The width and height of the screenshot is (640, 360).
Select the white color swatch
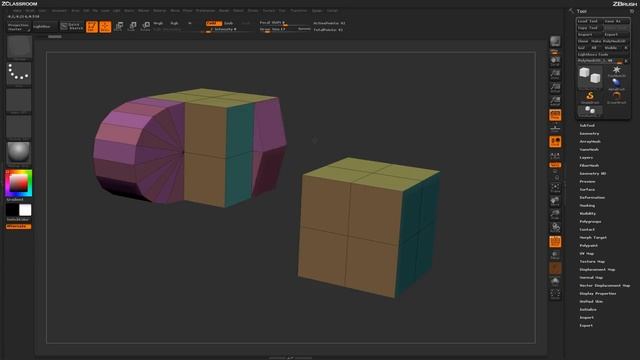click(25, 210)
